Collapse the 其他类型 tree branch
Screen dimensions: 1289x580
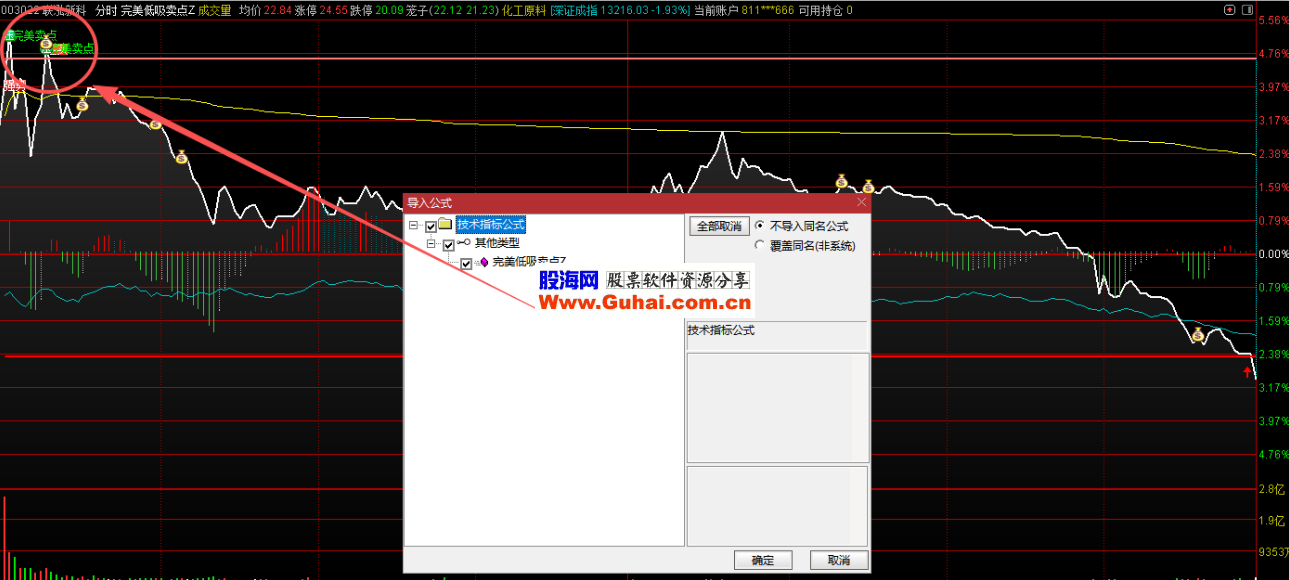point(431,244)
